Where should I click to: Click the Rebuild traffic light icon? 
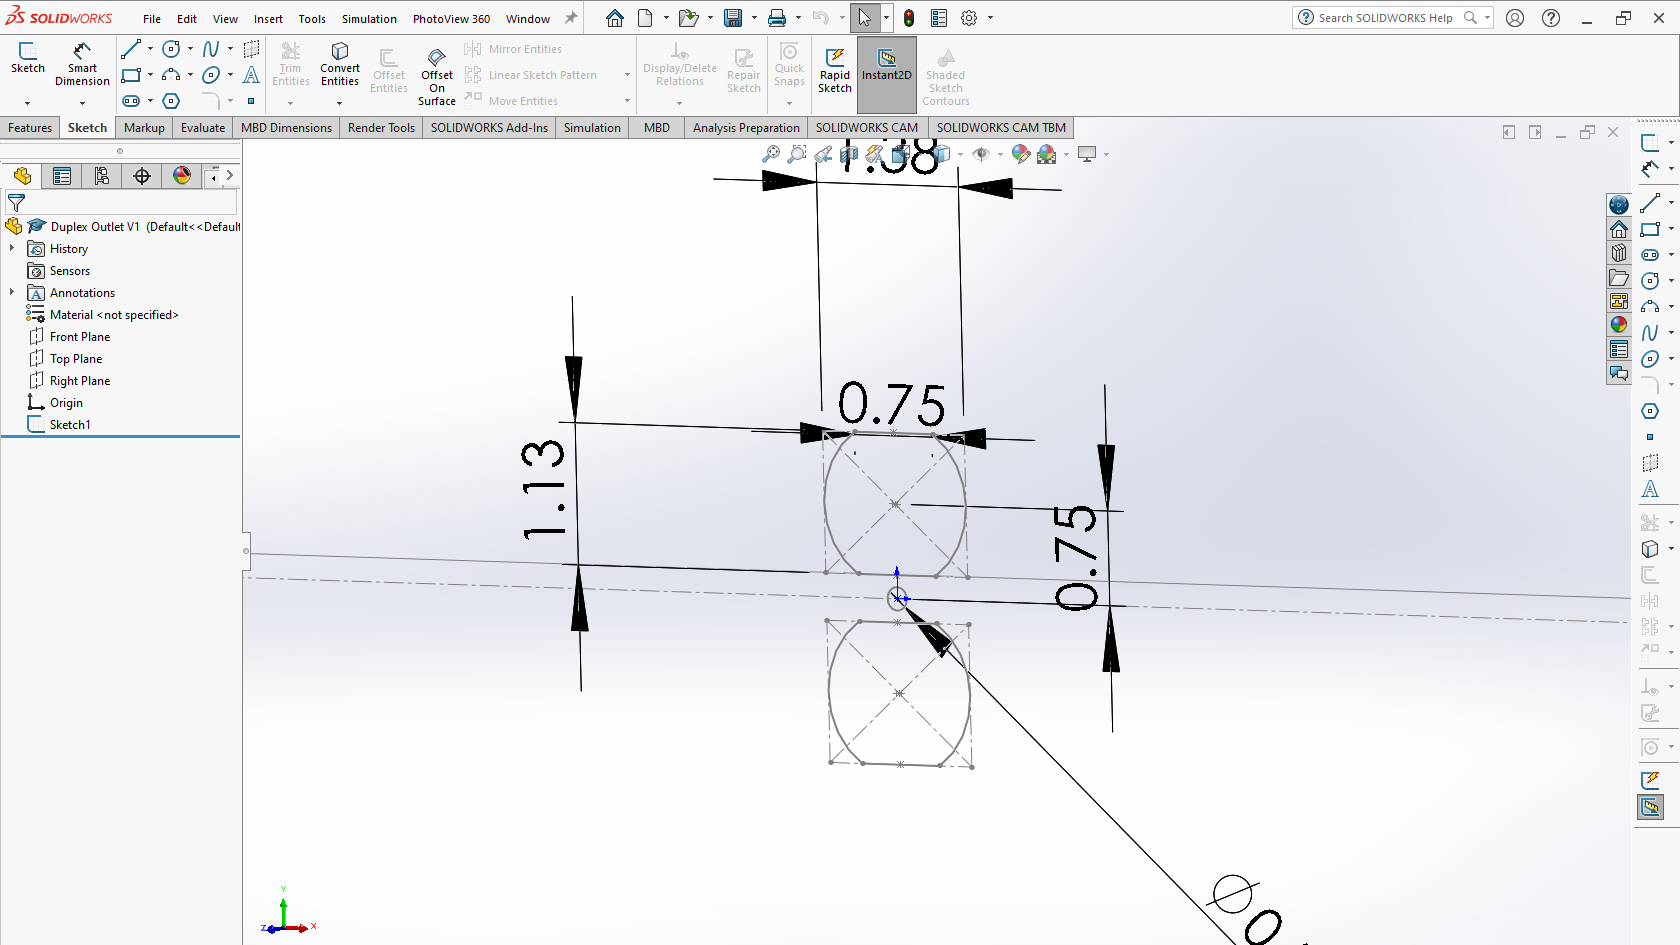coord(908,18)
